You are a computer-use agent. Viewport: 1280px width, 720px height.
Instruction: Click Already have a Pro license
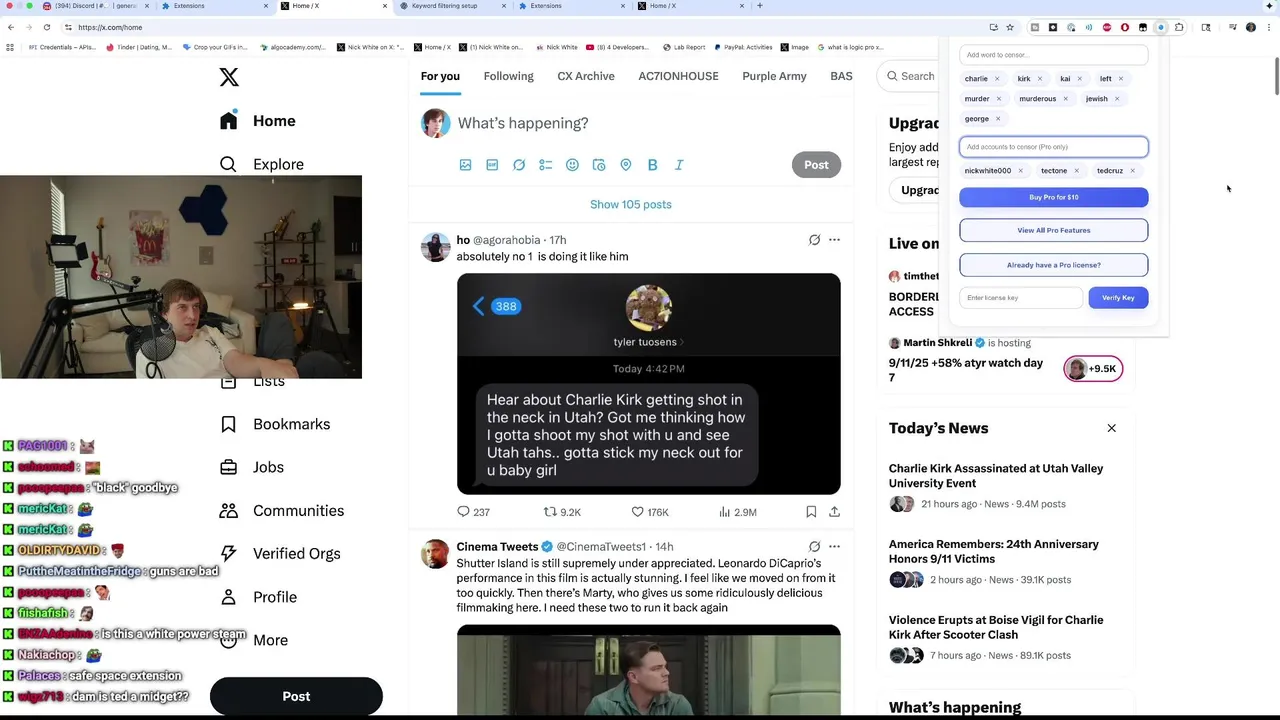click(1054, 265)
